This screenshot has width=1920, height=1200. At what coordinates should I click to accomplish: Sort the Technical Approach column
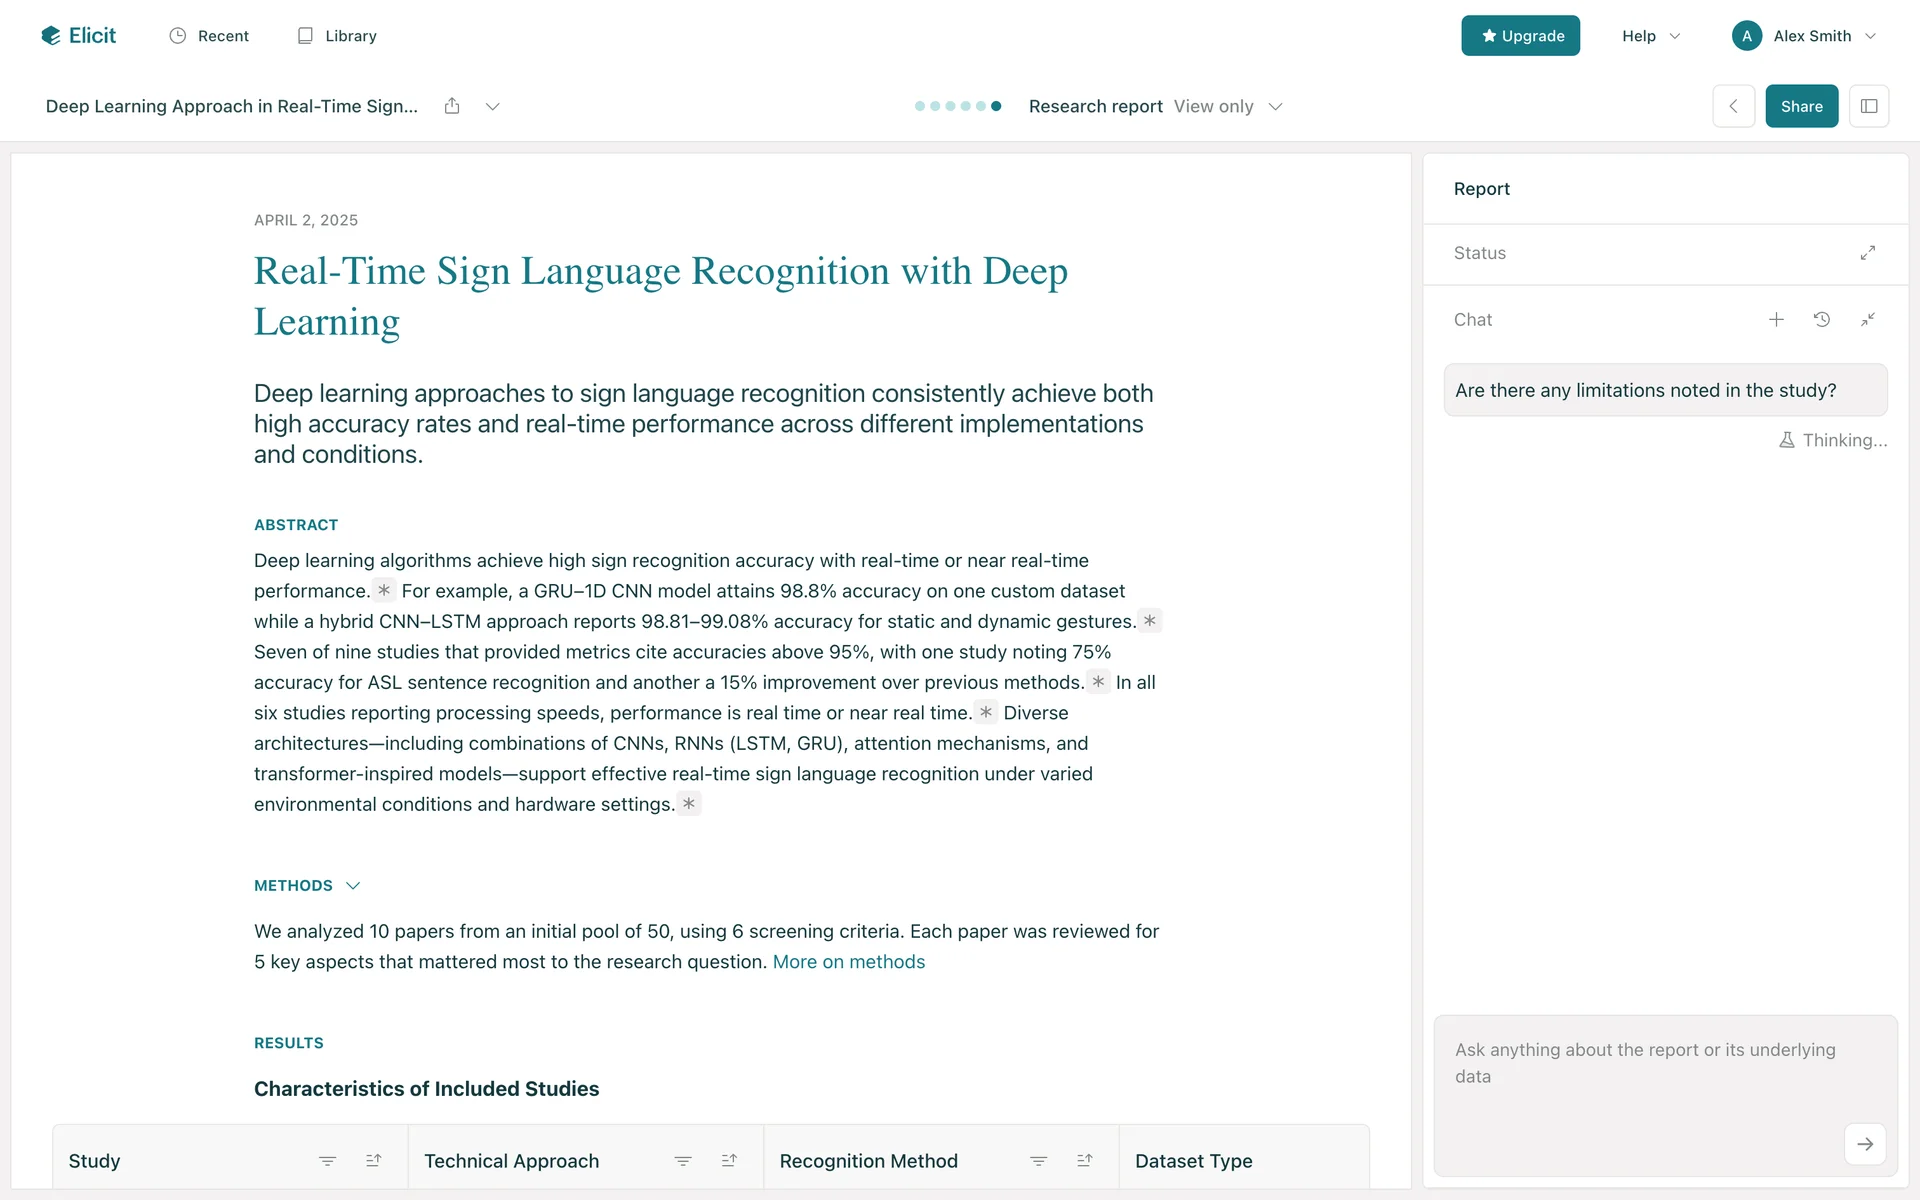[x=729, y=1161]
